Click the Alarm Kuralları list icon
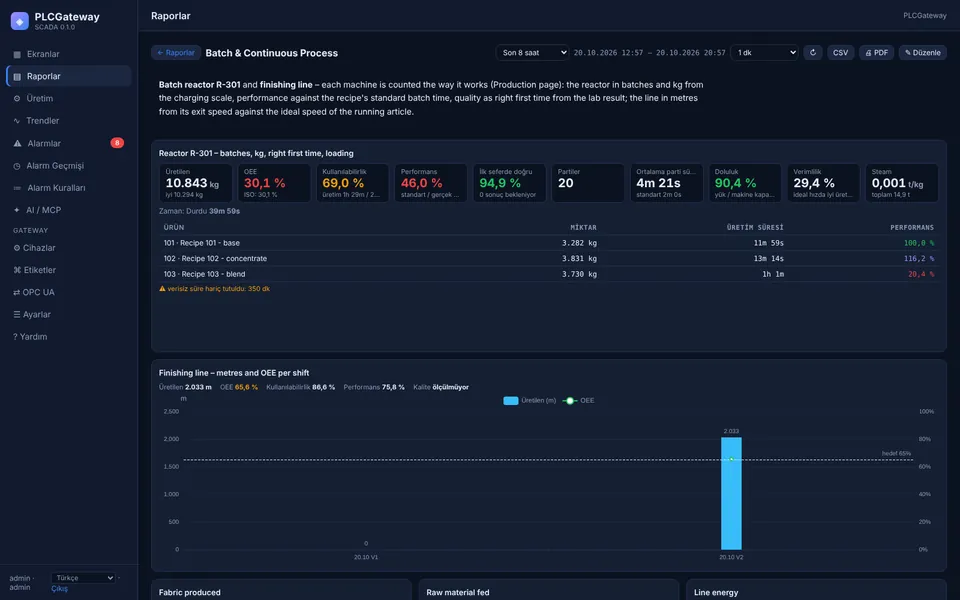960x600 pixels. coord(17,188)
